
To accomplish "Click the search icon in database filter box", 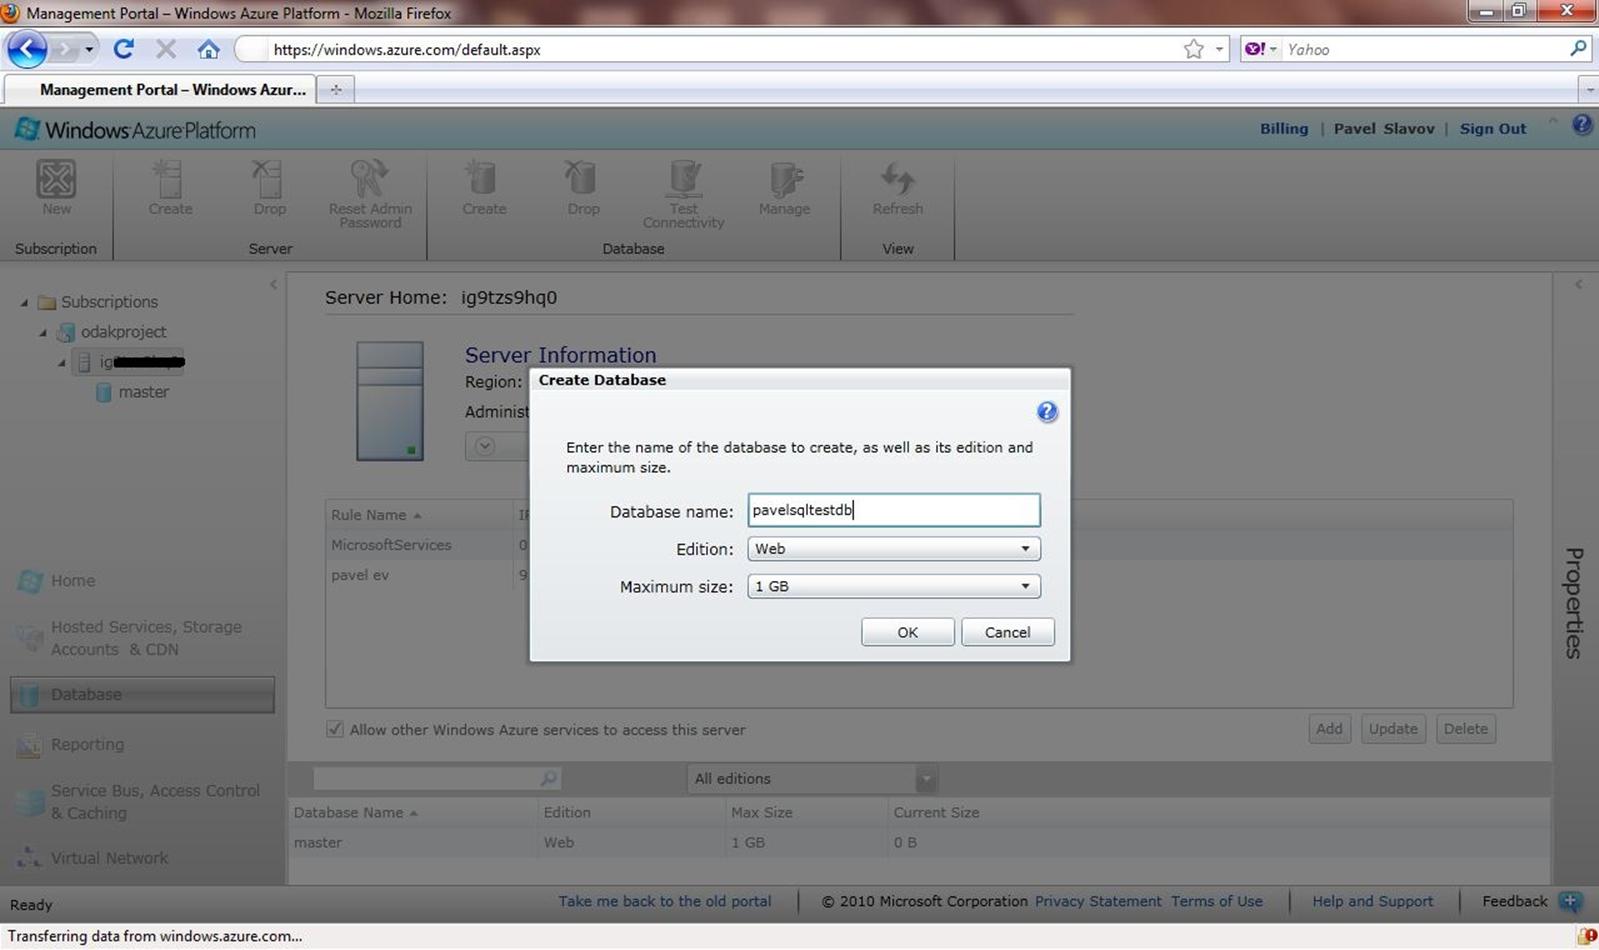I will 548,778.
